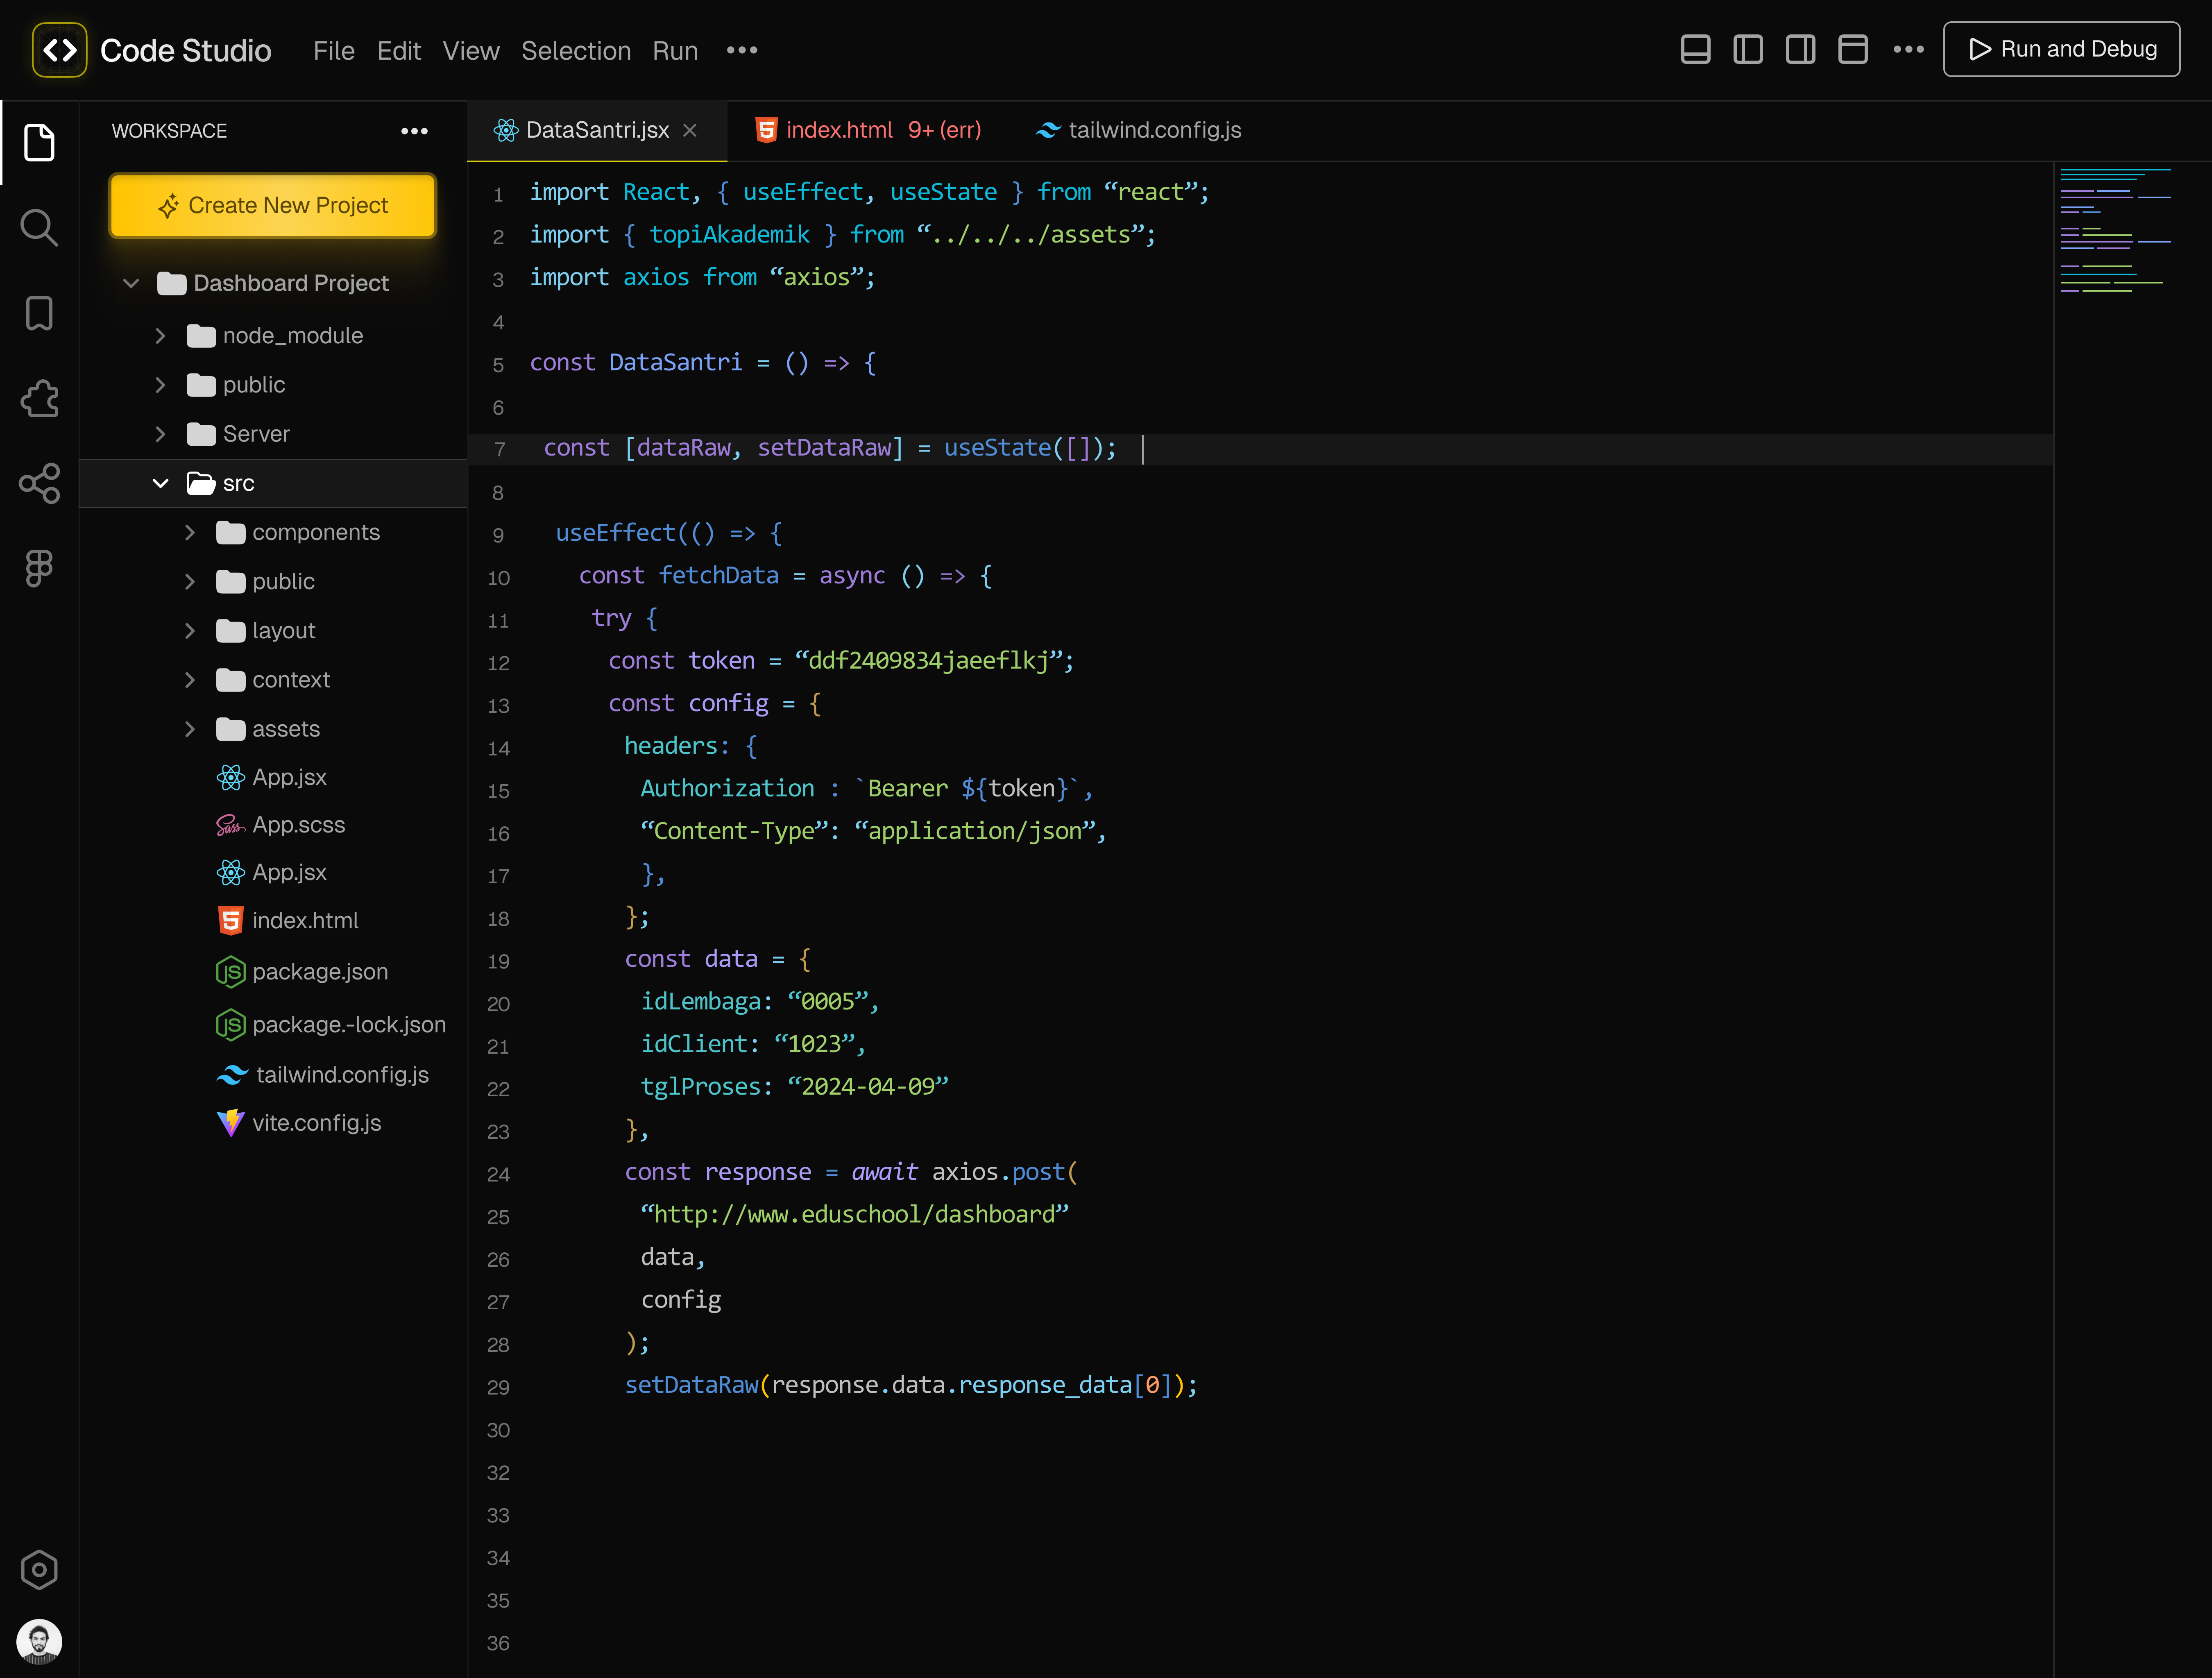
Task: Open the Source Control share icon
Action: click(39, 484)
